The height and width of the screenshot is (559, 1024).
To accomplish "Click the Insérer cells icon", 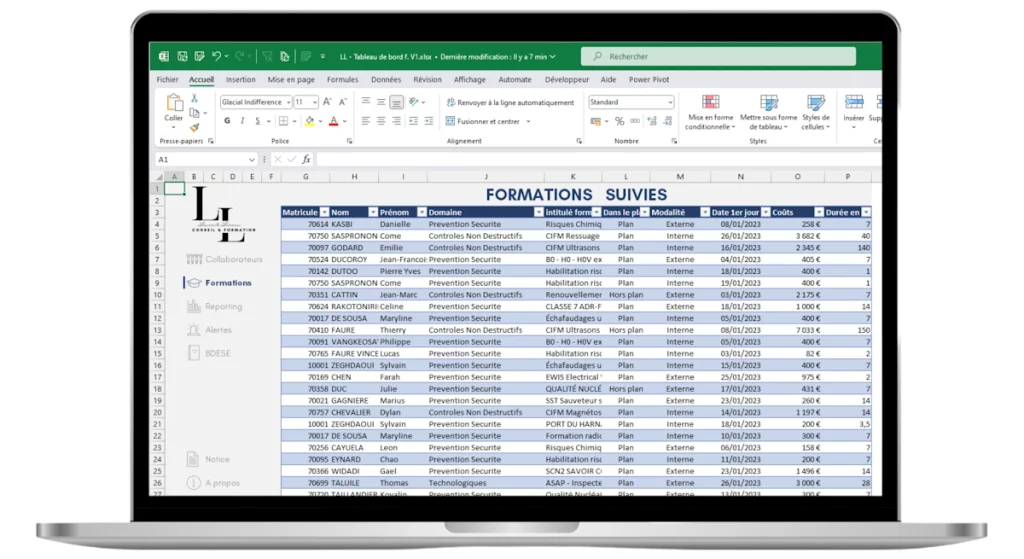I will (x=854, y=103).
